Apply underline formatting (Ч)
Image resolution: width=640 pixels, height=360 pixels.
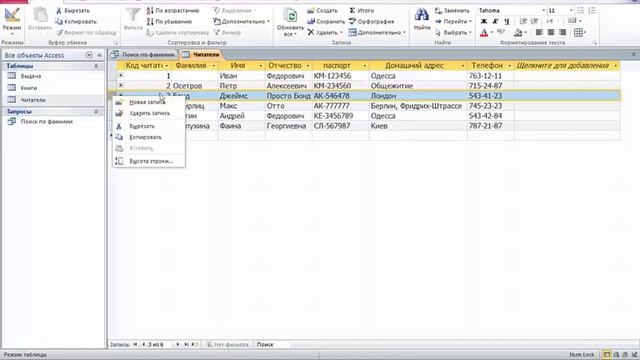507,21
